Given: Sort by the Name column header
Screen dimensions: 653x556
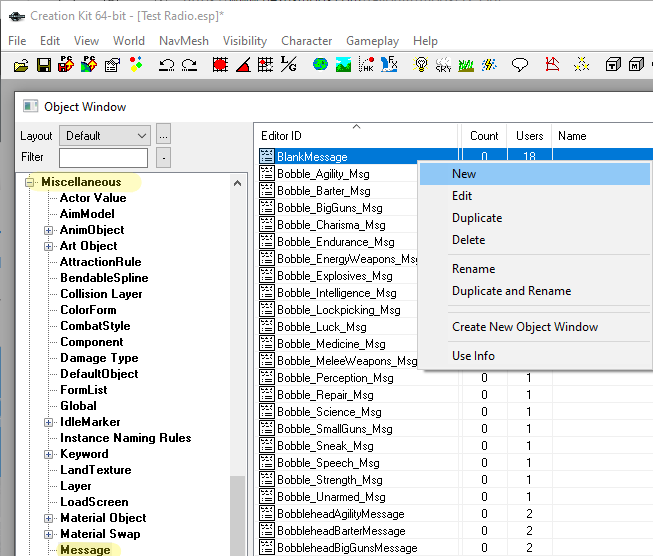Looking at the screenshot, I should [x=603, y=136].
